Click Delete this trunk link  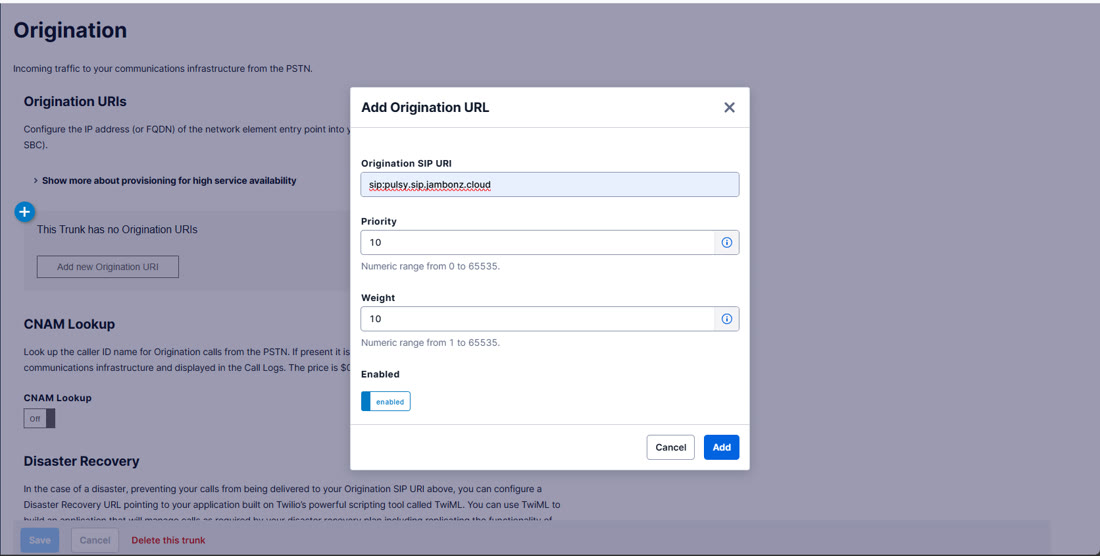click(168, 540)
